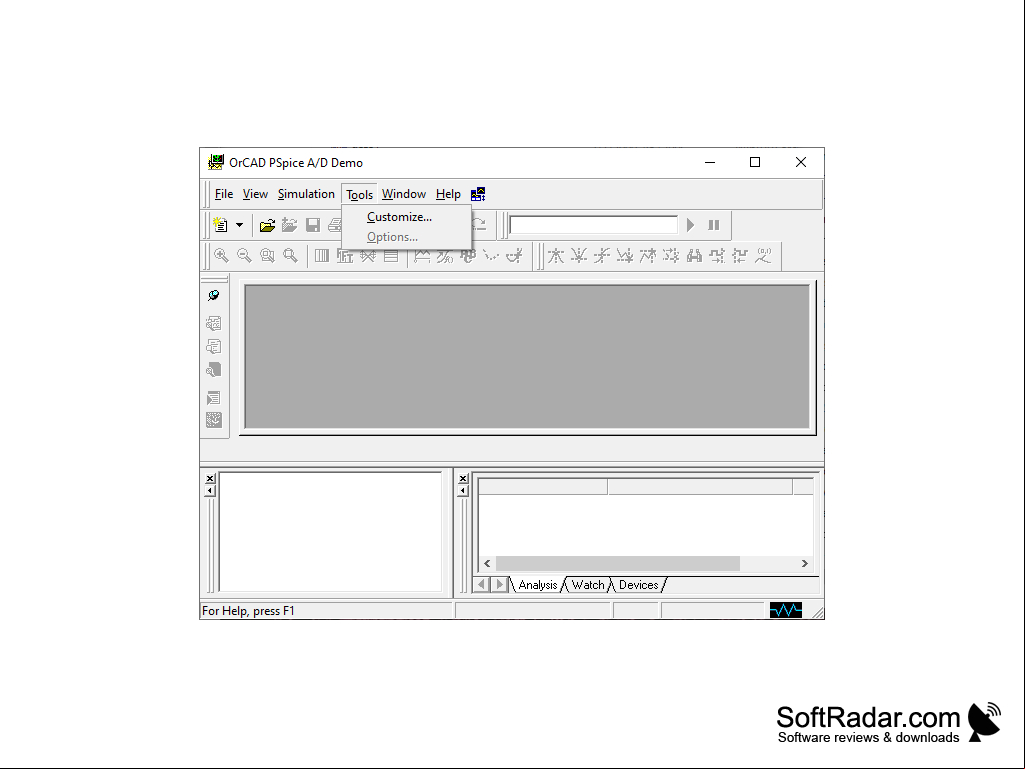Viewport: 1025px width, 769px height.
Task: Click the blue pin magnifier sidebar icon
Action: tap(214, 296)
